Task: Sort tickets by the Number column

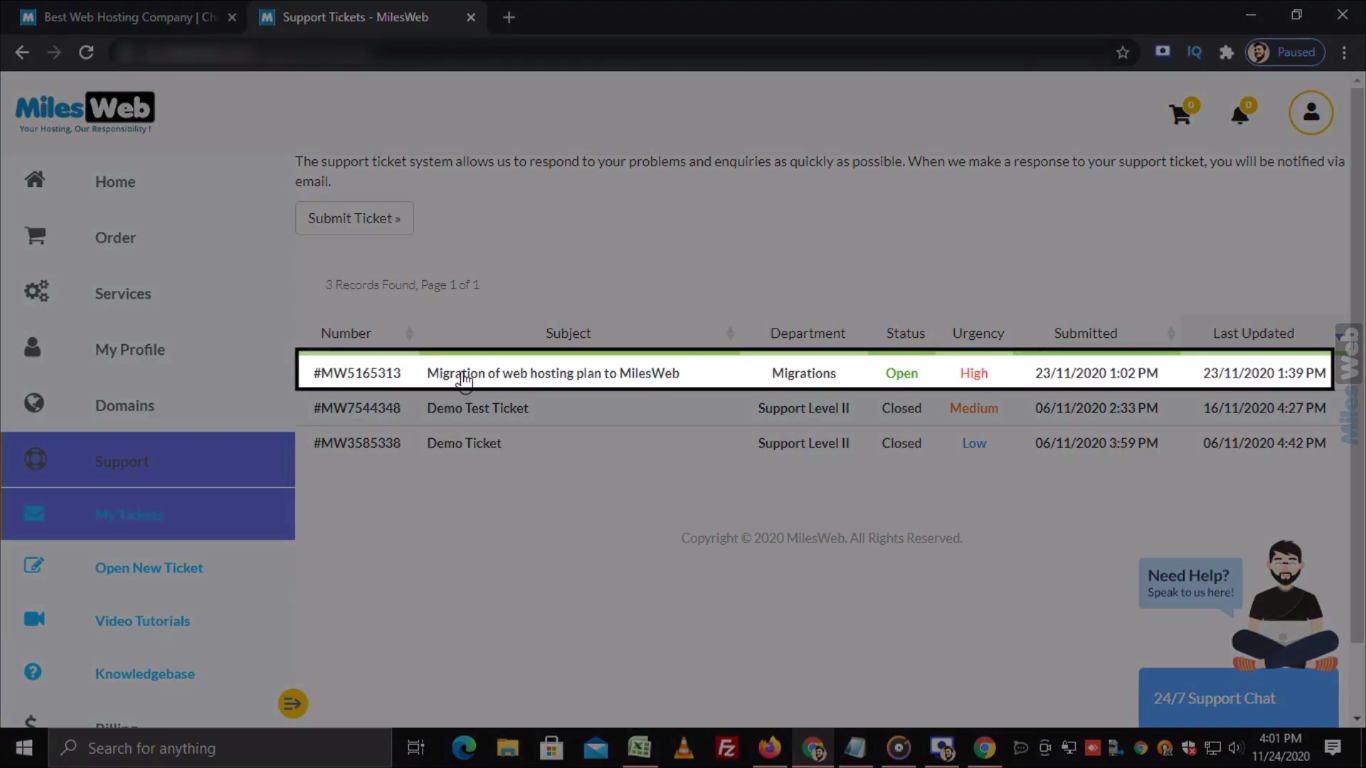Action: (346, 333)
